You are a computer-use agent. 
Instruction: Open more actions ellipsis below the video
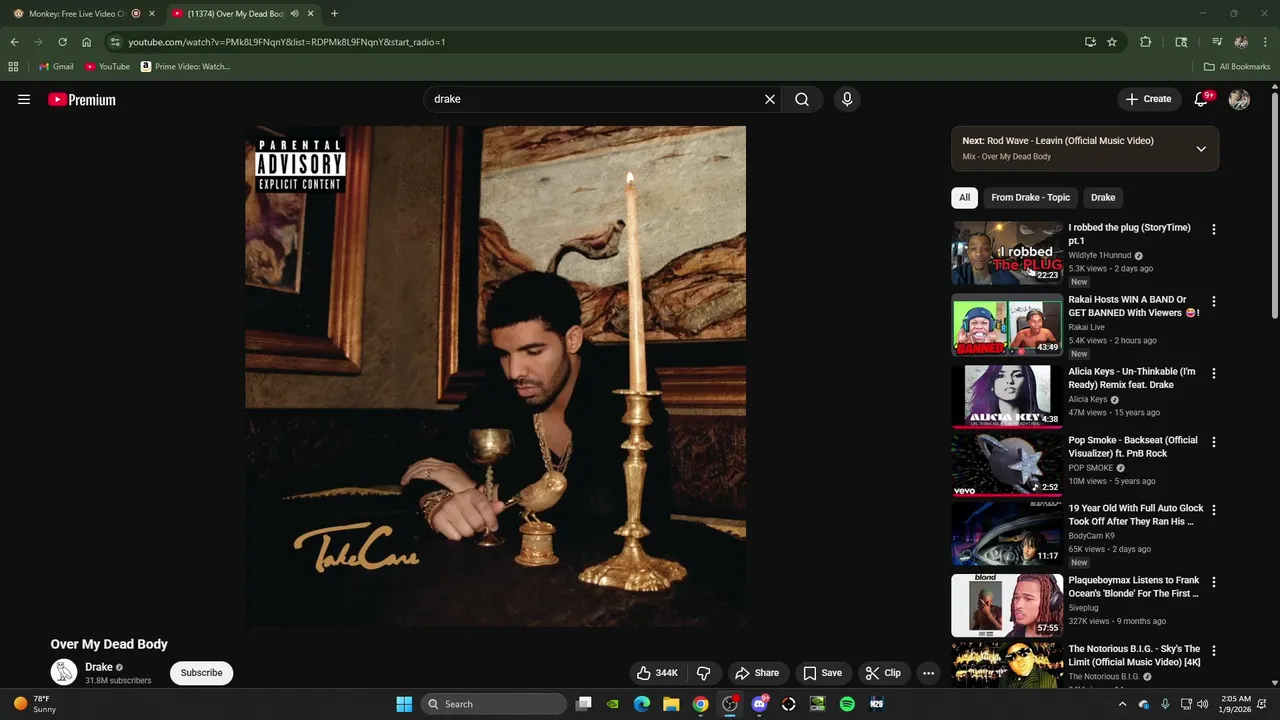tap(928, 673)
